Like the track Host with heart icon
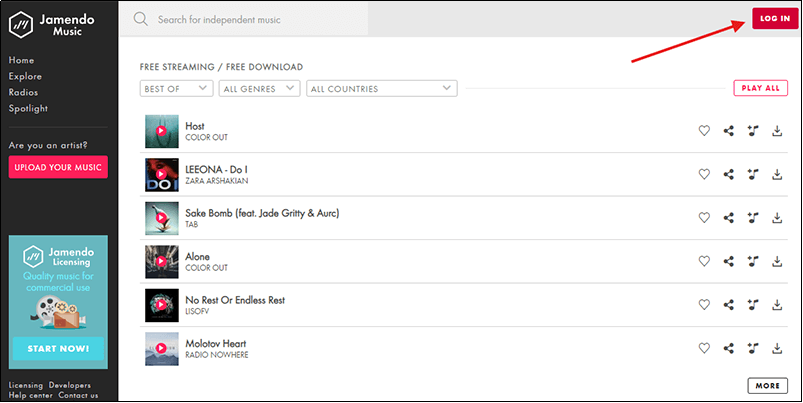The width and height of the screenshot is (803, 403). pos(704,131)
